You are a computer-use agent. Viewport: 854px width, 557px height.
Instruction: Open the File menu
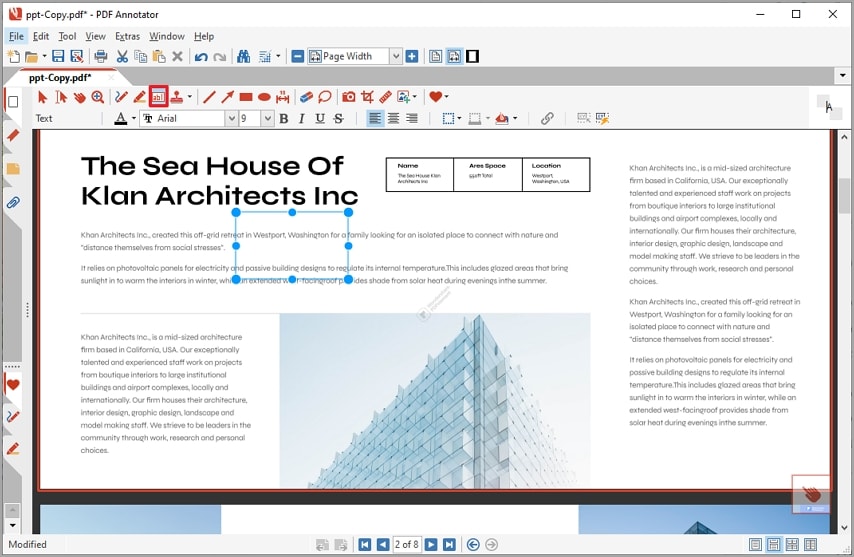click(x=16, y=36)
